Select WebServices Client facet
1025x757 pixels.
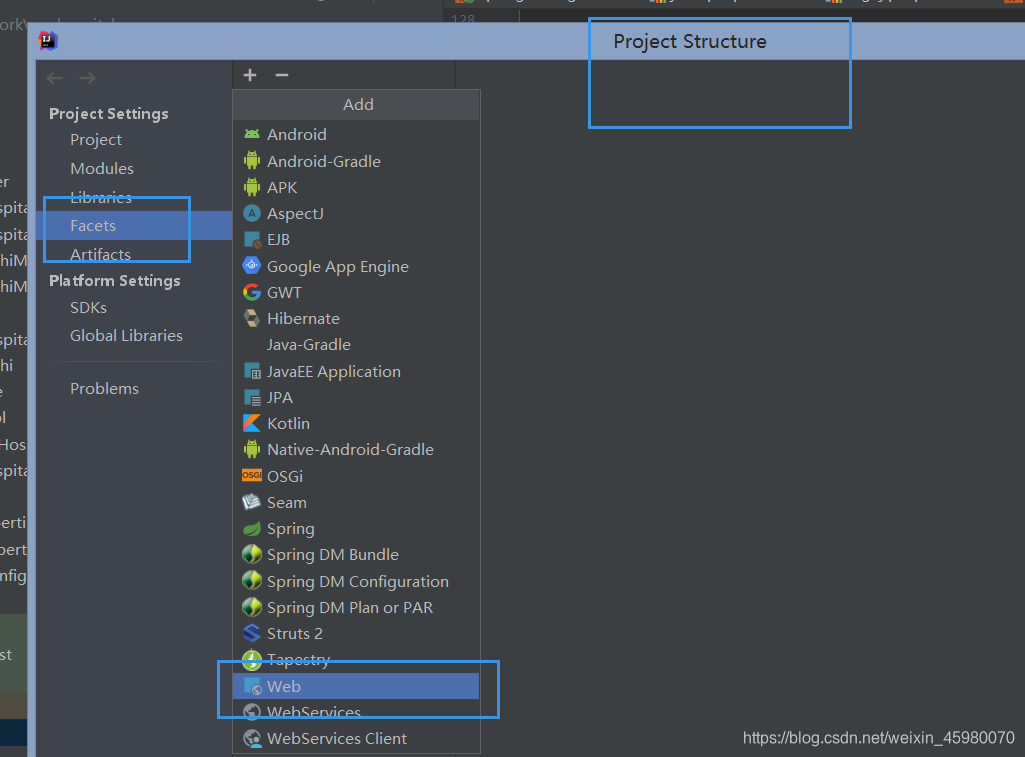[x=356, y=739]
